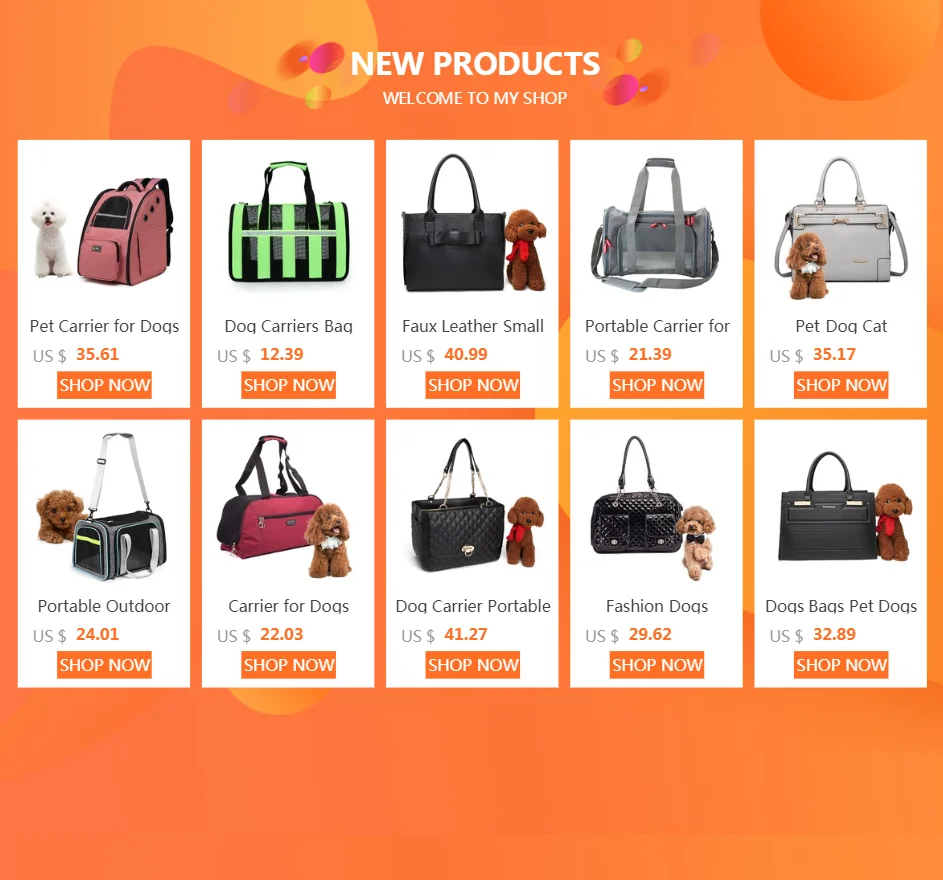The width and height of the screenshot is (943, 880).
Task: Open the pink pet backpack carrier image
Action: click(104, 229)
